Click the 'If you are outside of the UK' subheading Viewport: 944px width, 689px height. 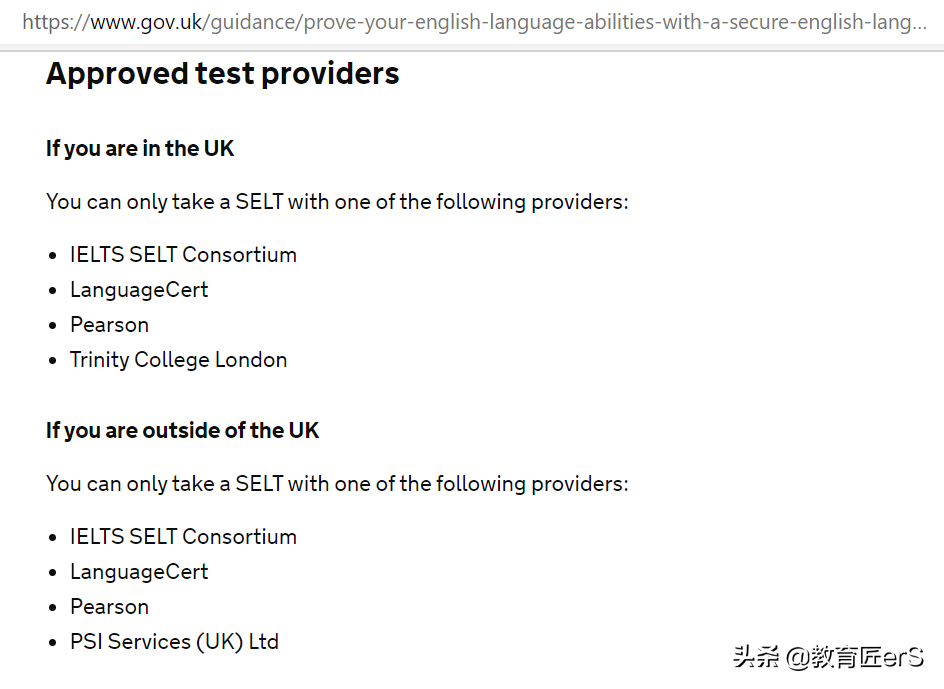click(182, 431)
